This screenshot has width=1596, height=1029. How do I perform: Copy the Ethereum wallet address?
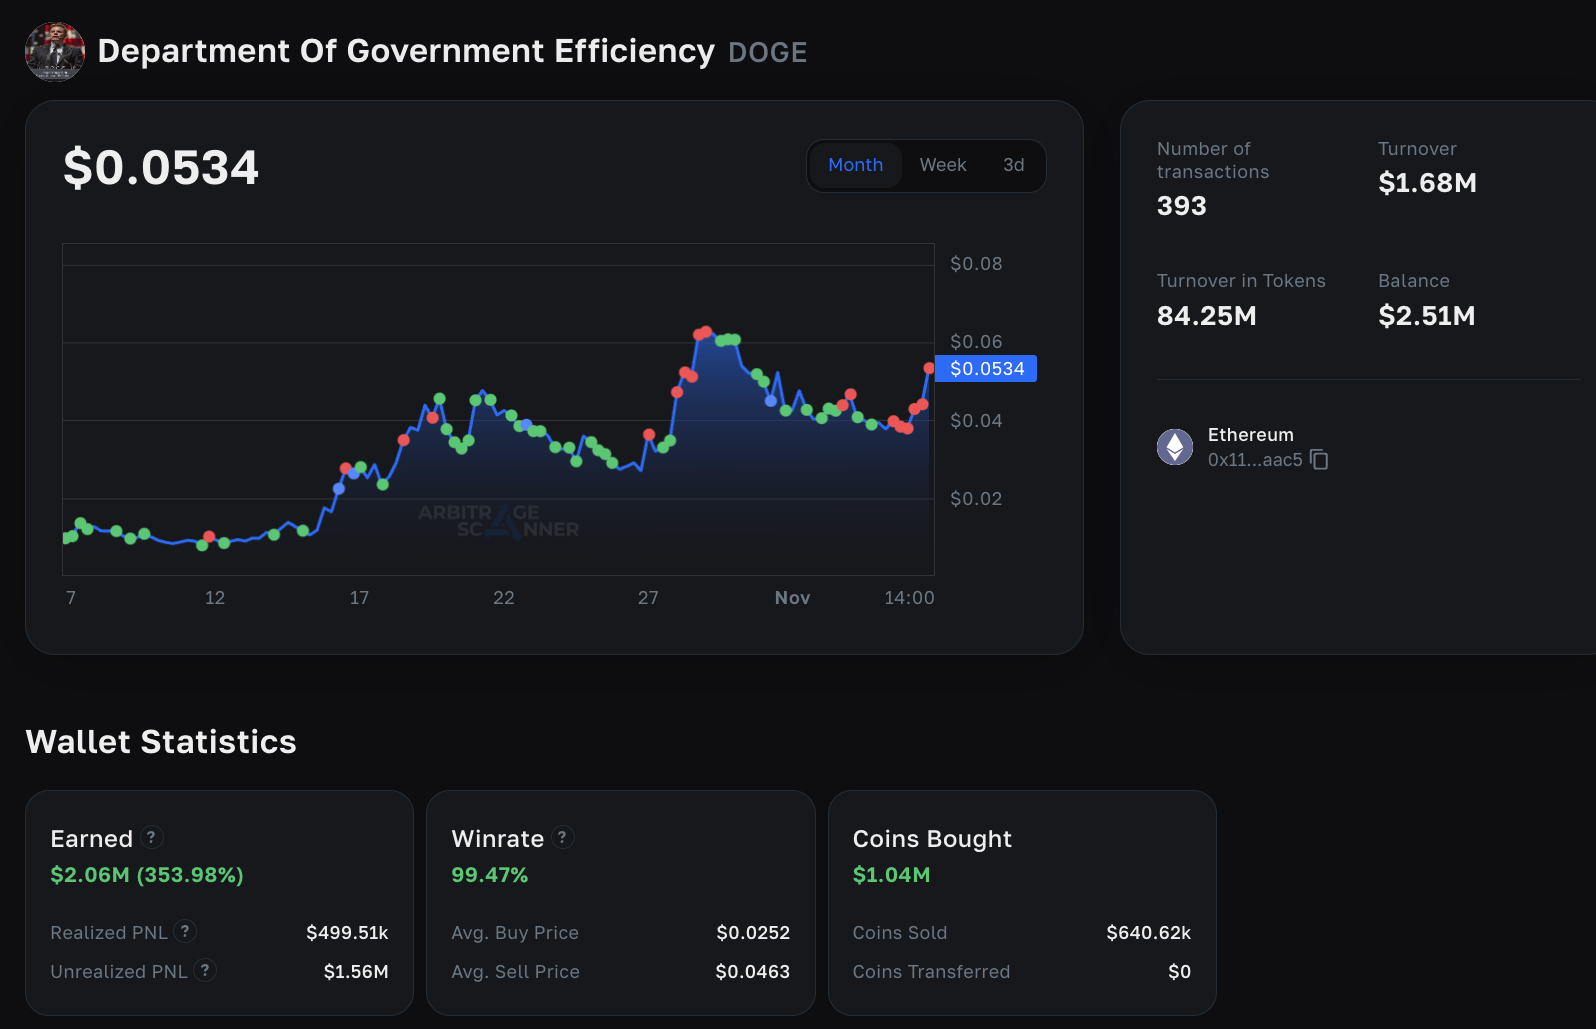click(1319, 459)
